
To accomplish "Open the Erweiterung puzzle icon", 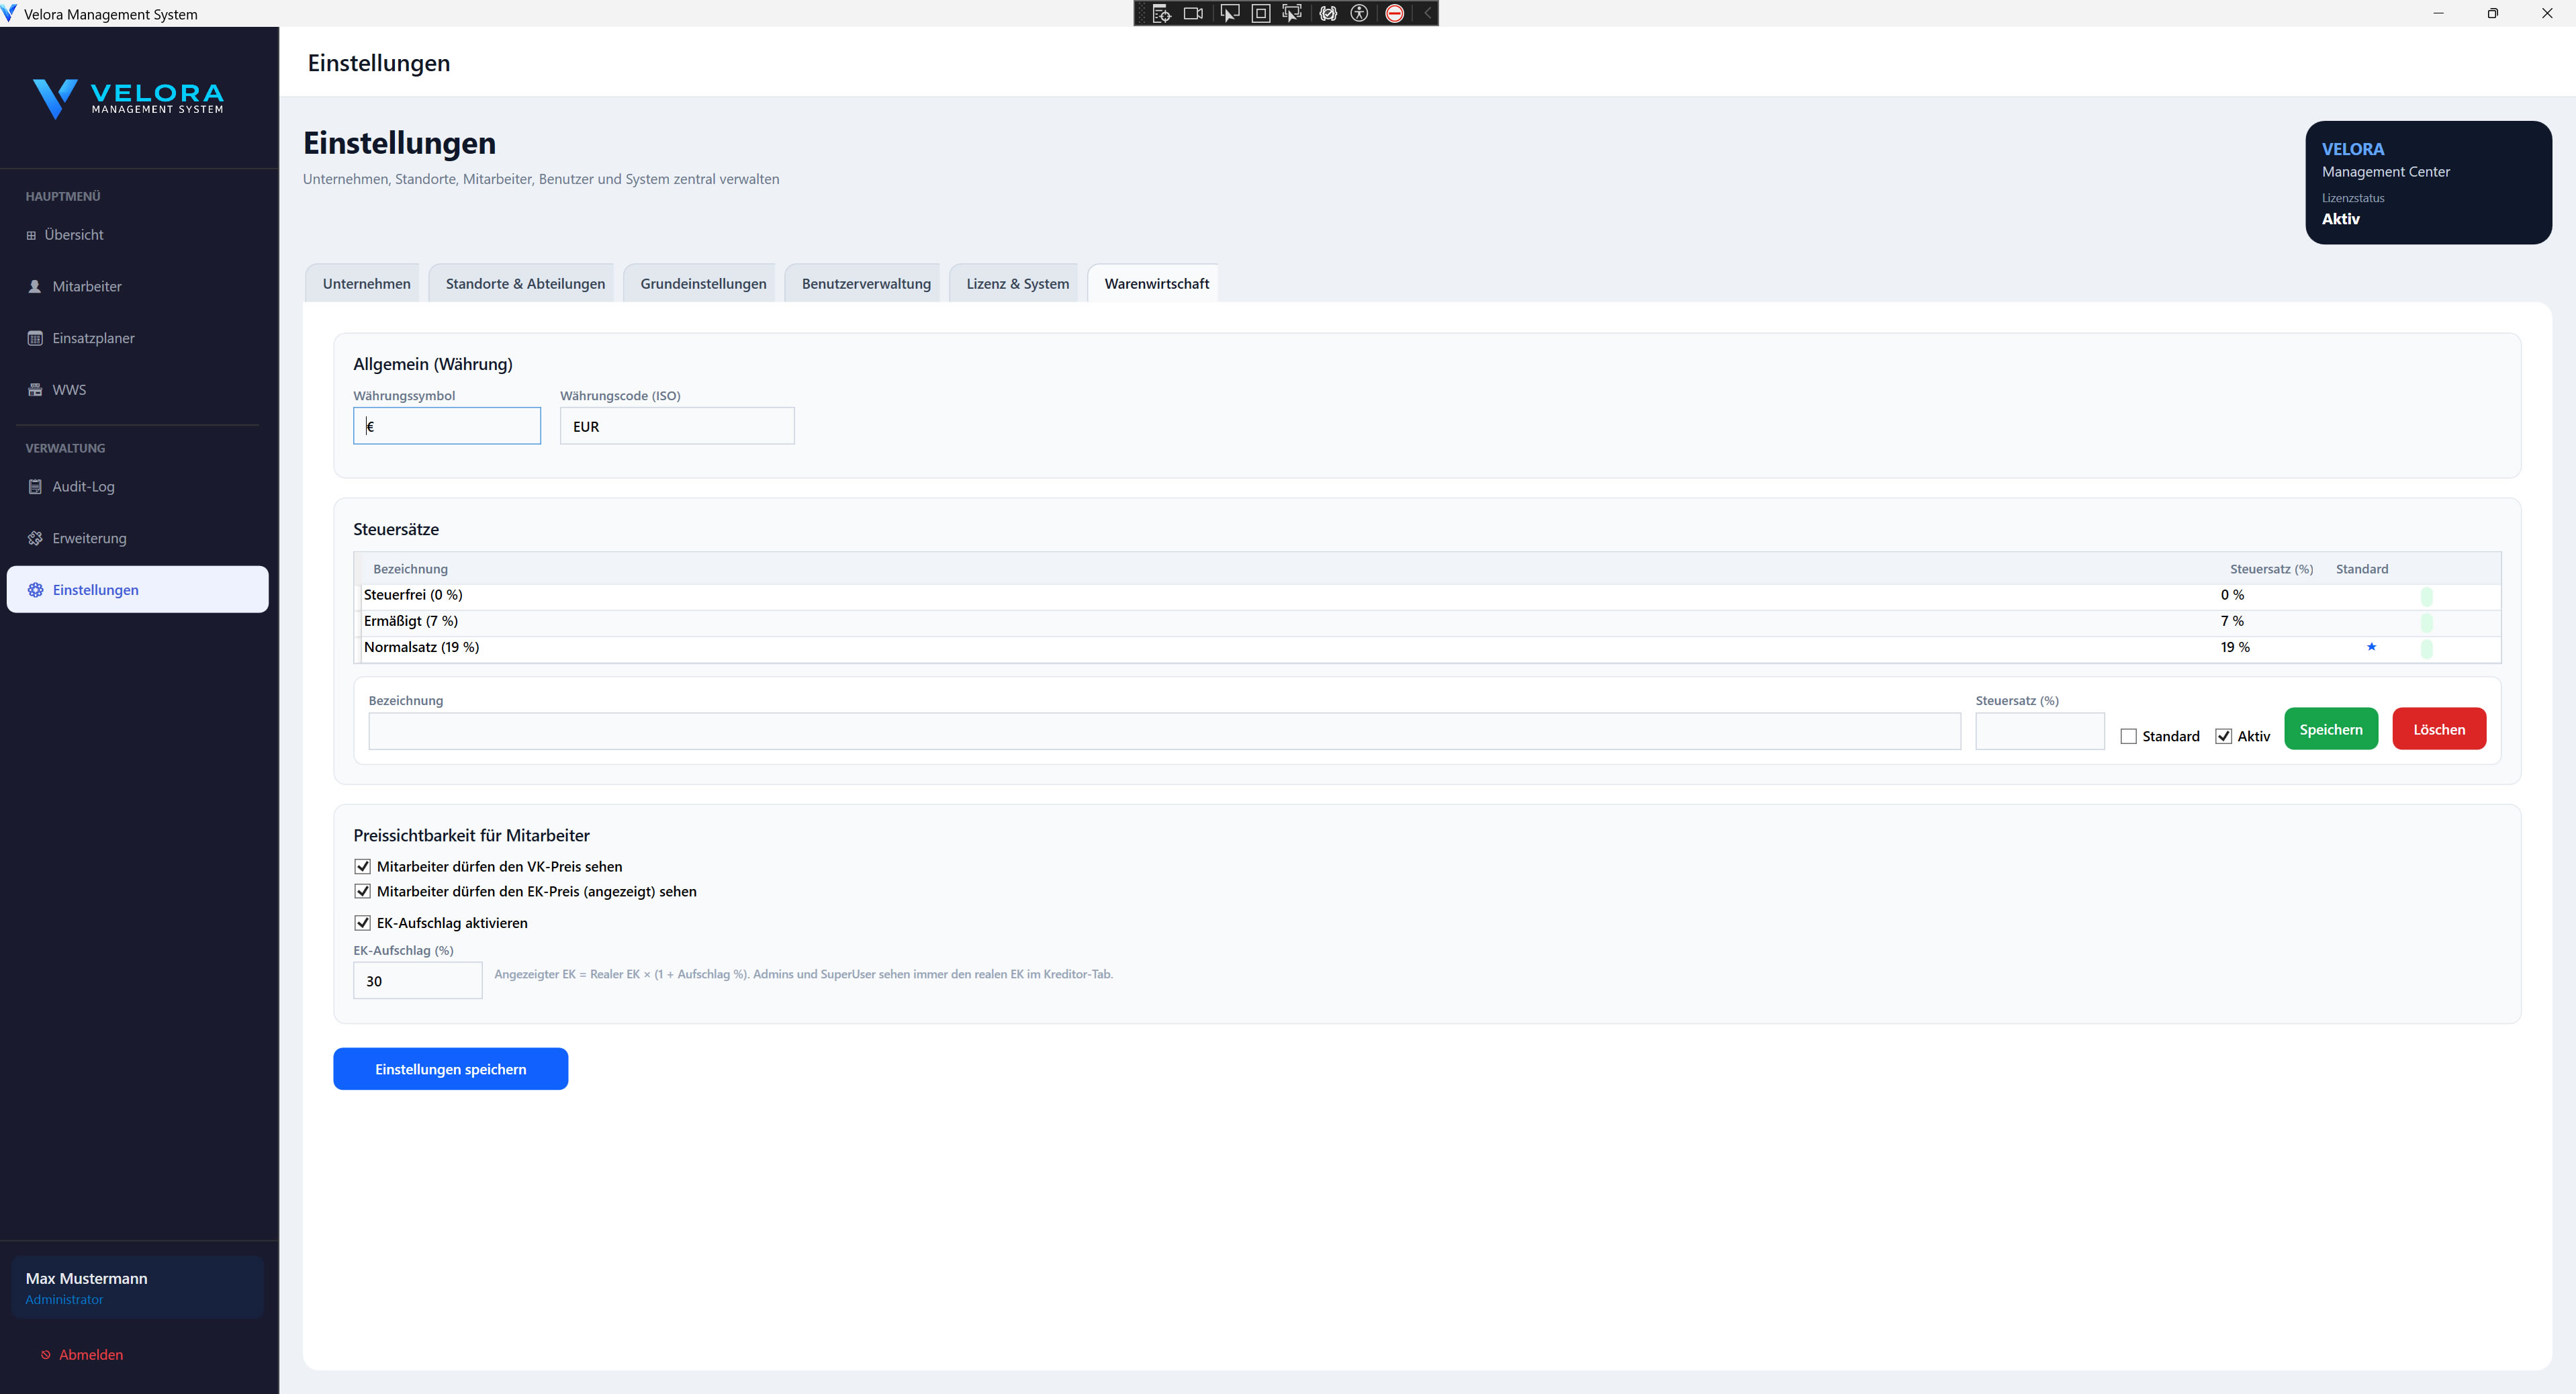I will (x=35, y=538).
